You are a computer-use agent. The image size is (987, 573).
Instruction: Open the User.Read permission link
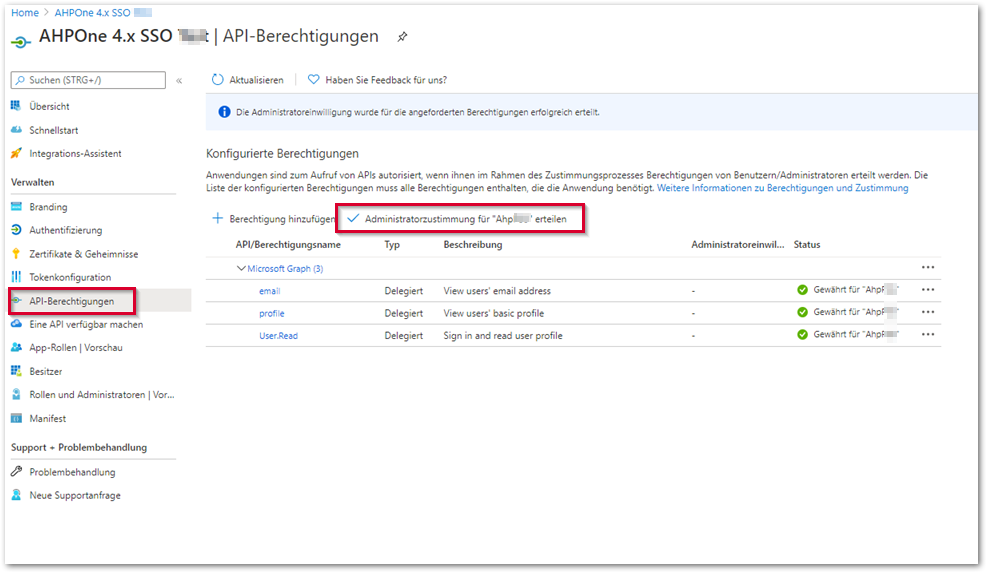coord(278,336)
